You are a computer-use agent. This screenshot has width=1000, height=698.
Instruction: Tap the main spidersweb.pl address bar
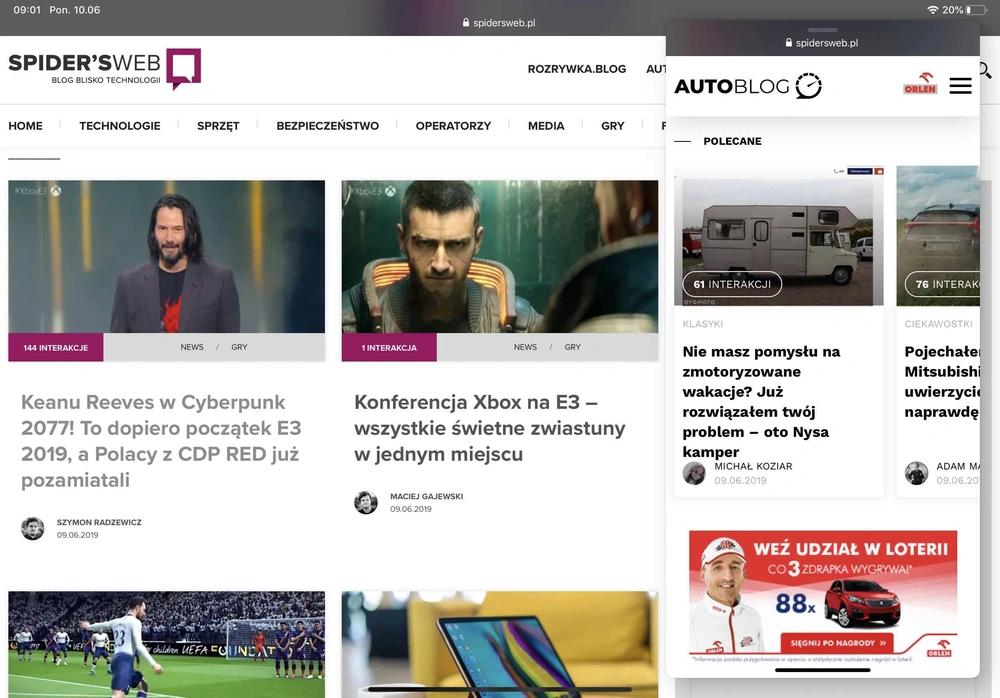[499, 22]
